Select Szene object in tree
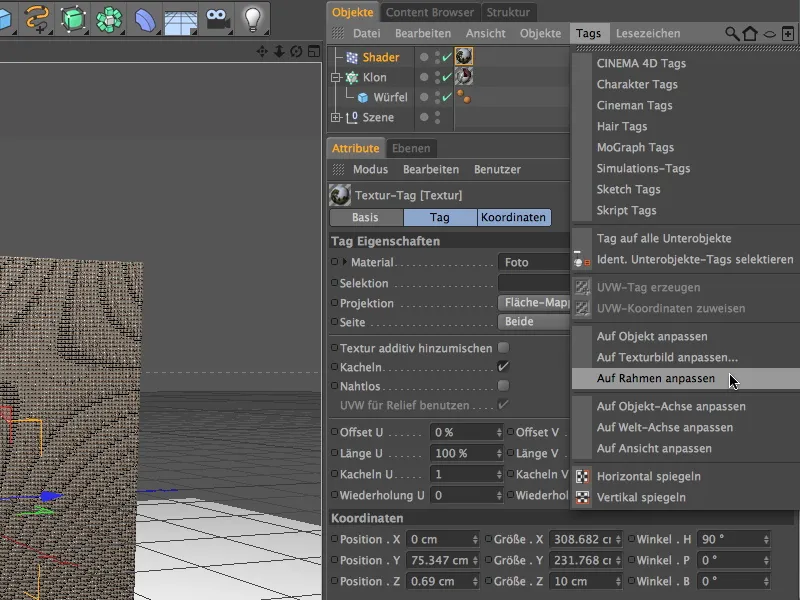The width and height of the screenshot is (800, 600). click(378, 117)
